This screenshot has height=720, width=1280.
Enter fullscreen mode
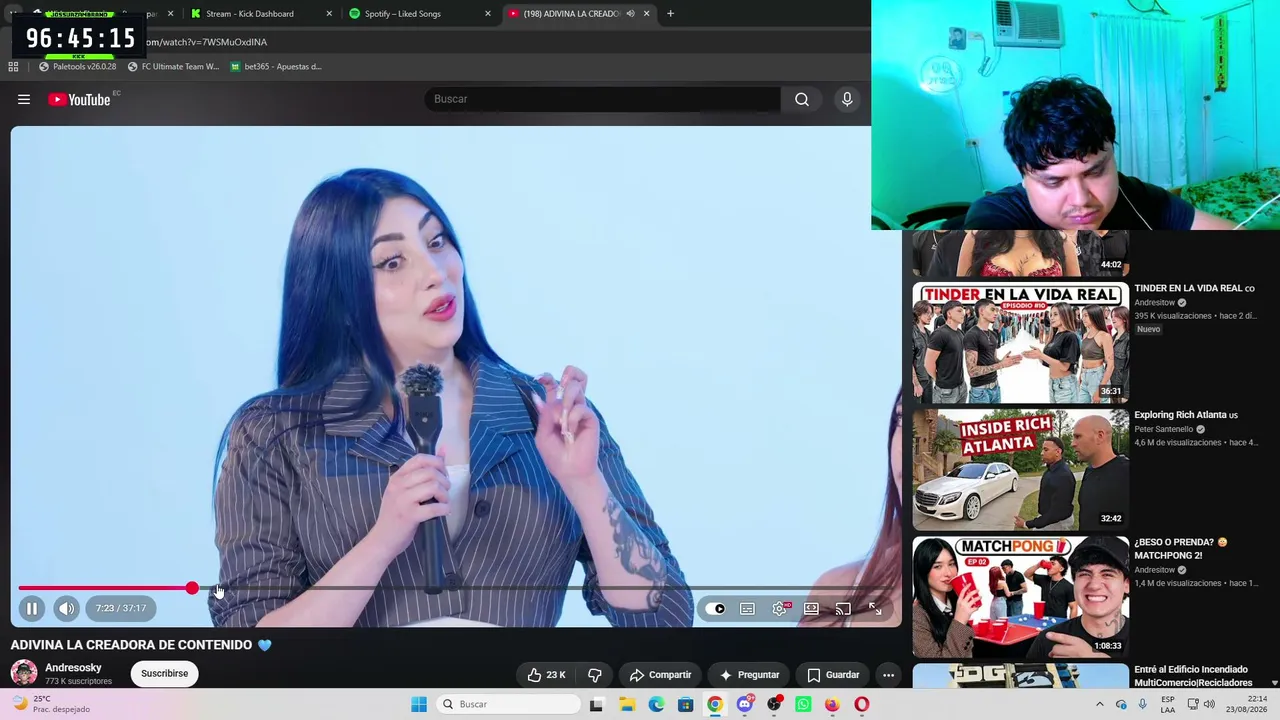tap(875, 608)
